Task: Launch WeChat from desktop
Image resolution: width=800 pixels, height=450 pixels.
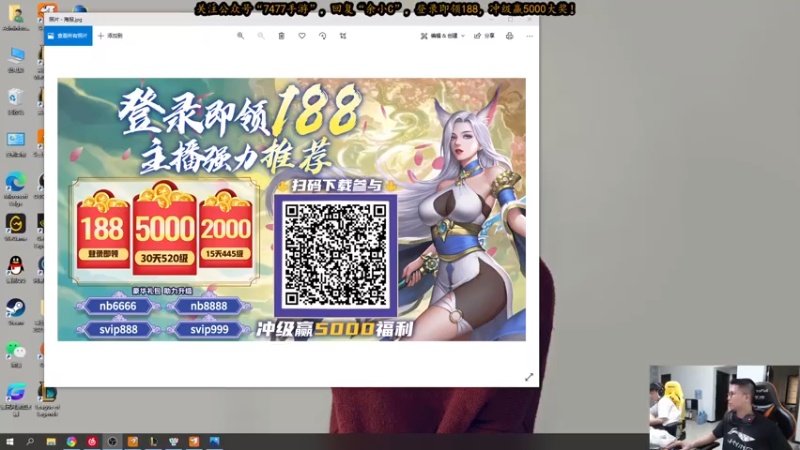Action: tap(16, 354)
